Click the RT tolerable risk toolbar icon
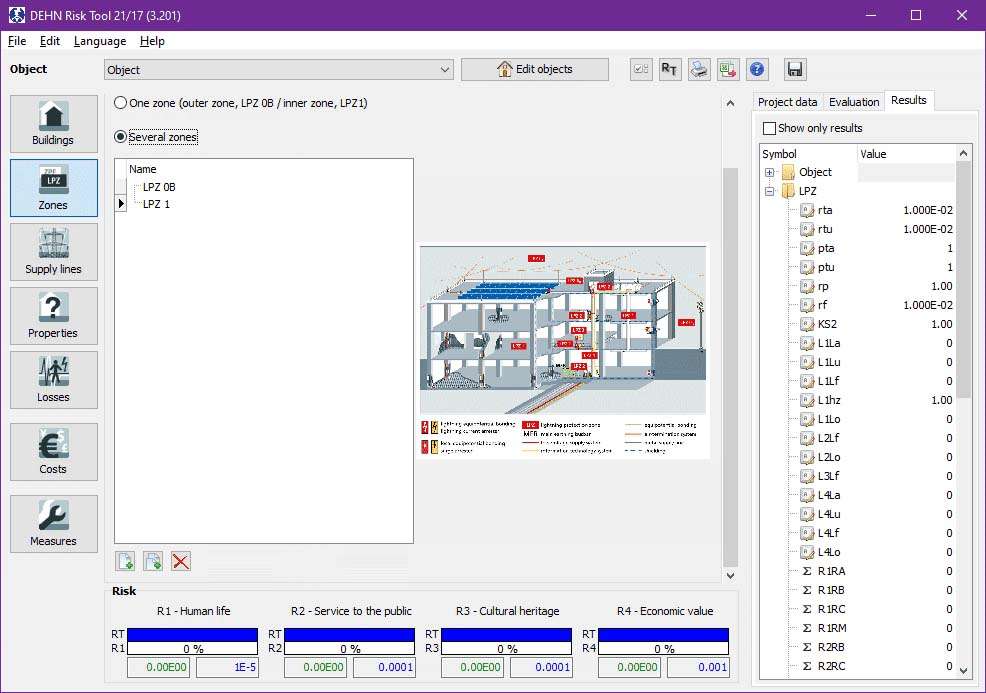This screenshot has height=693, width=986. (x=670, y=69)
